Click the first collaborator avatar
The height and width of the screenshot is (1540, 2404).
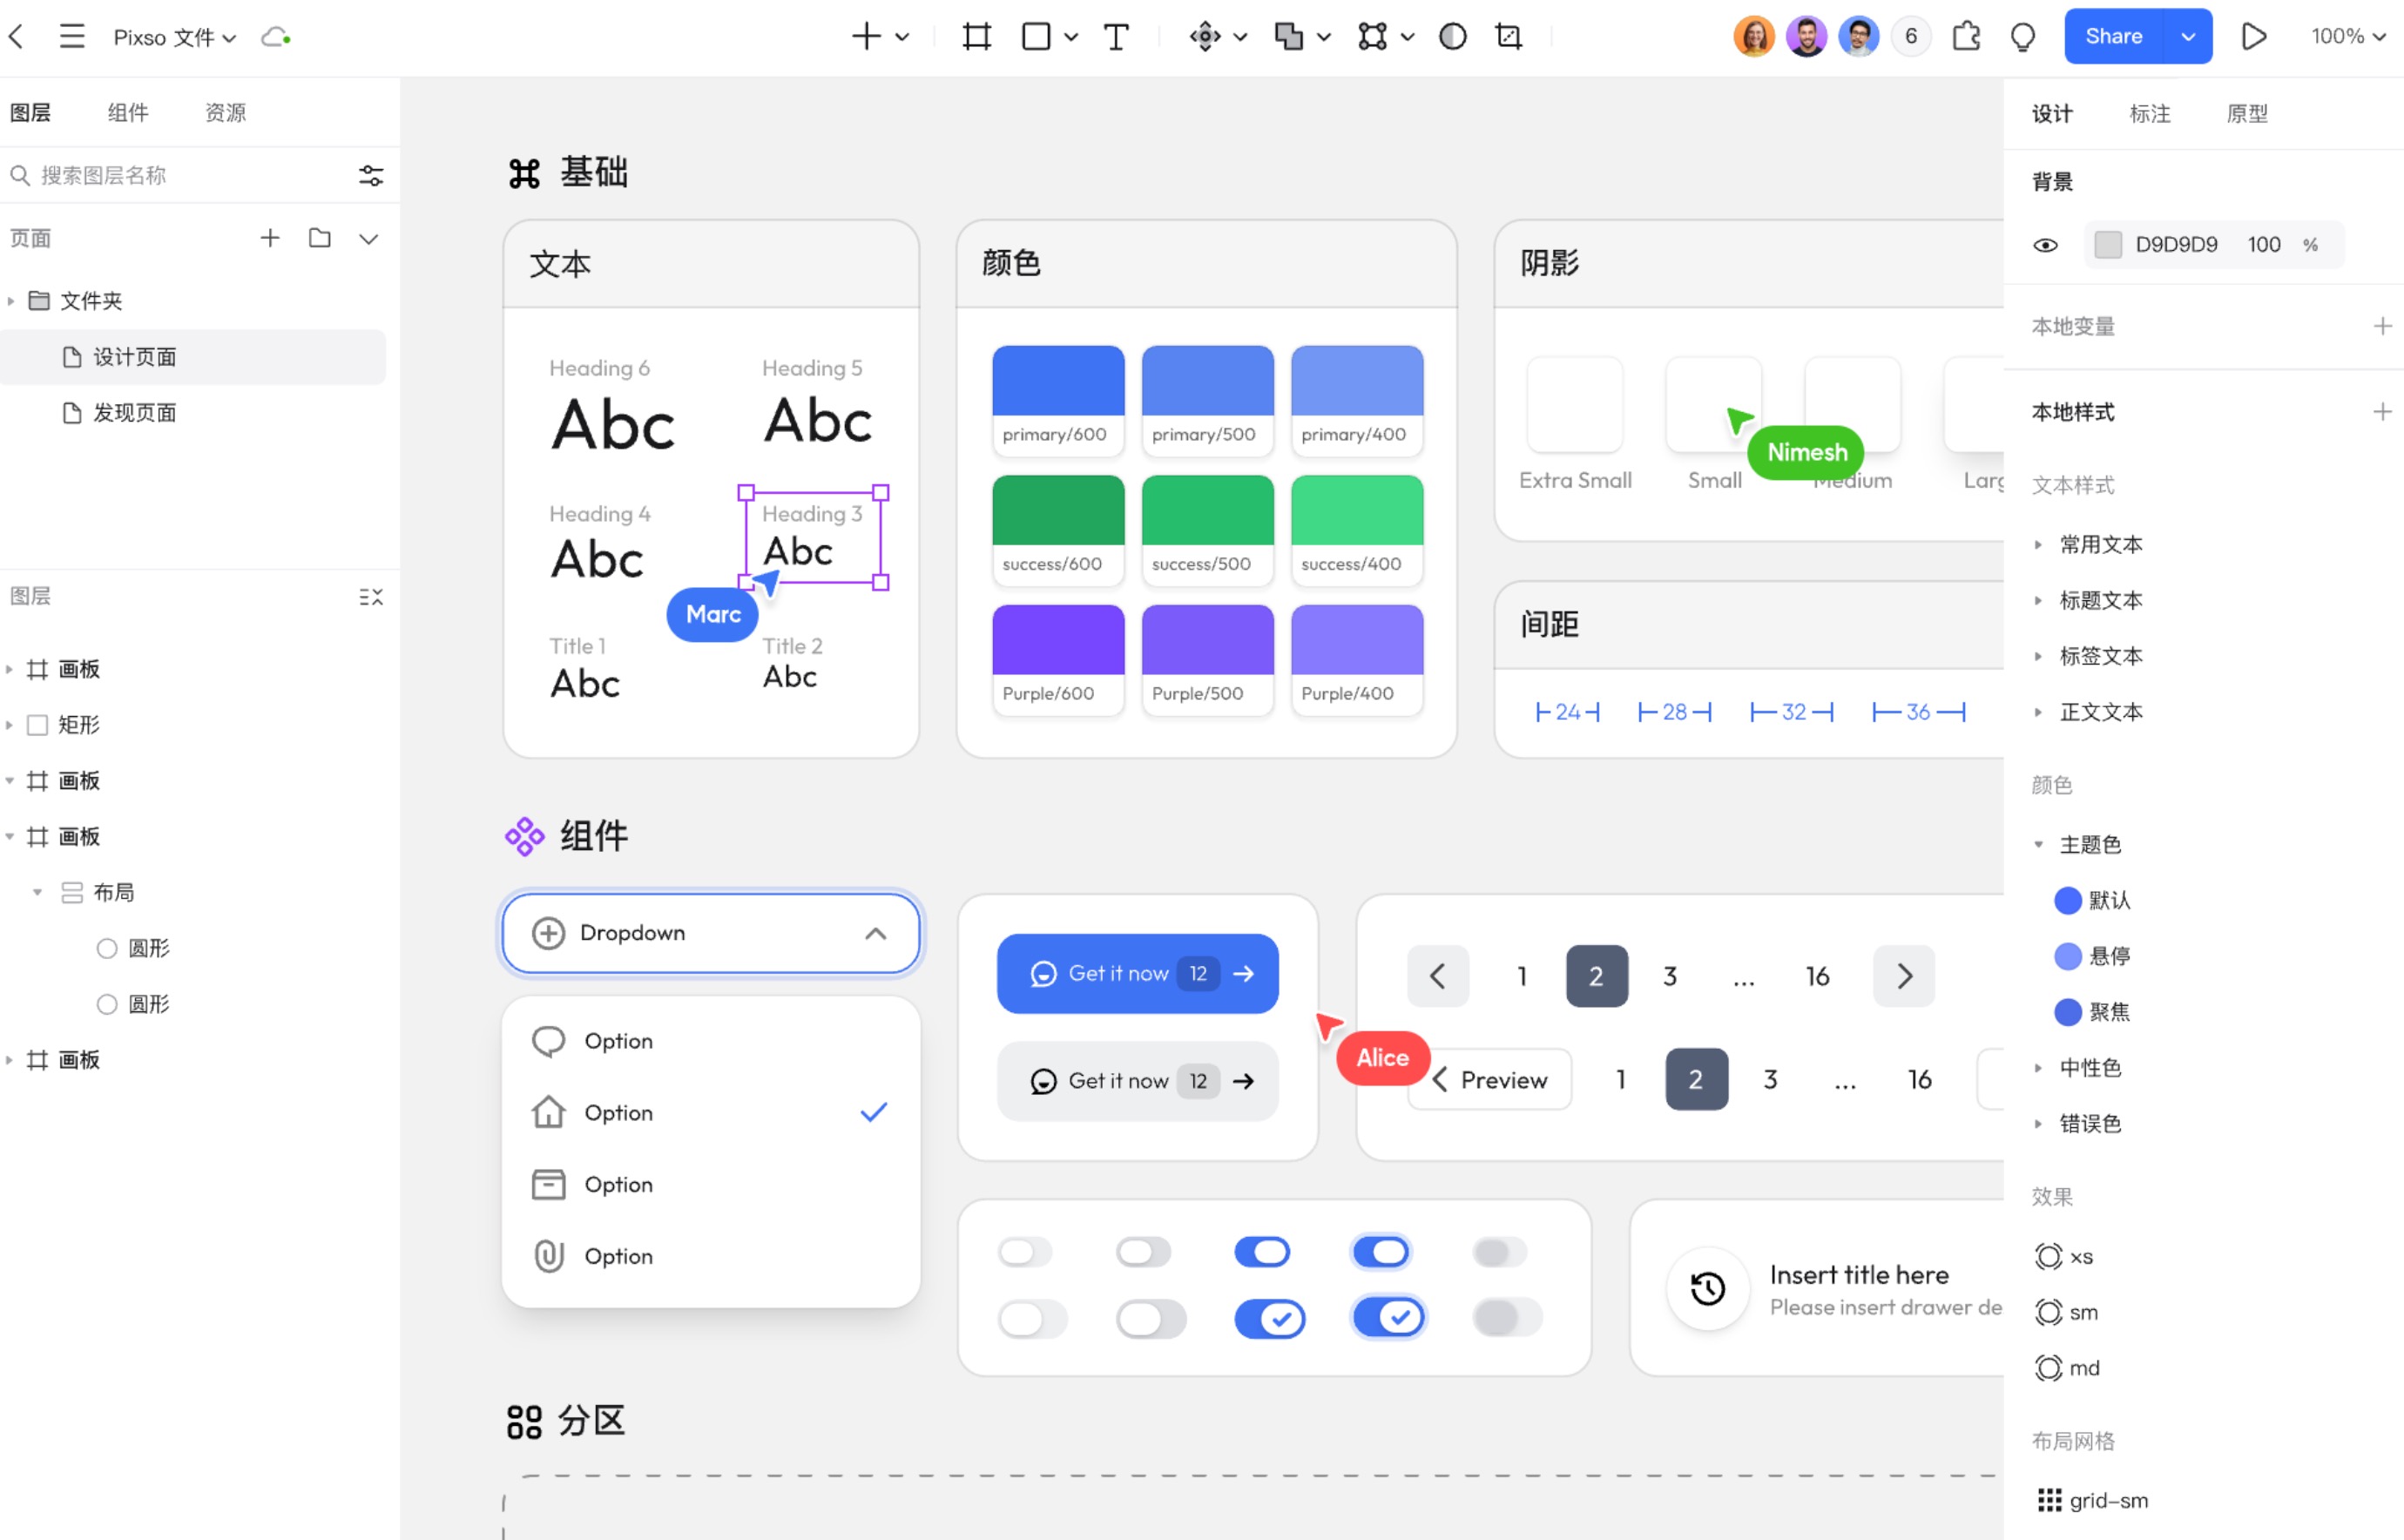pyautogui.click(x=1753, y=37)
